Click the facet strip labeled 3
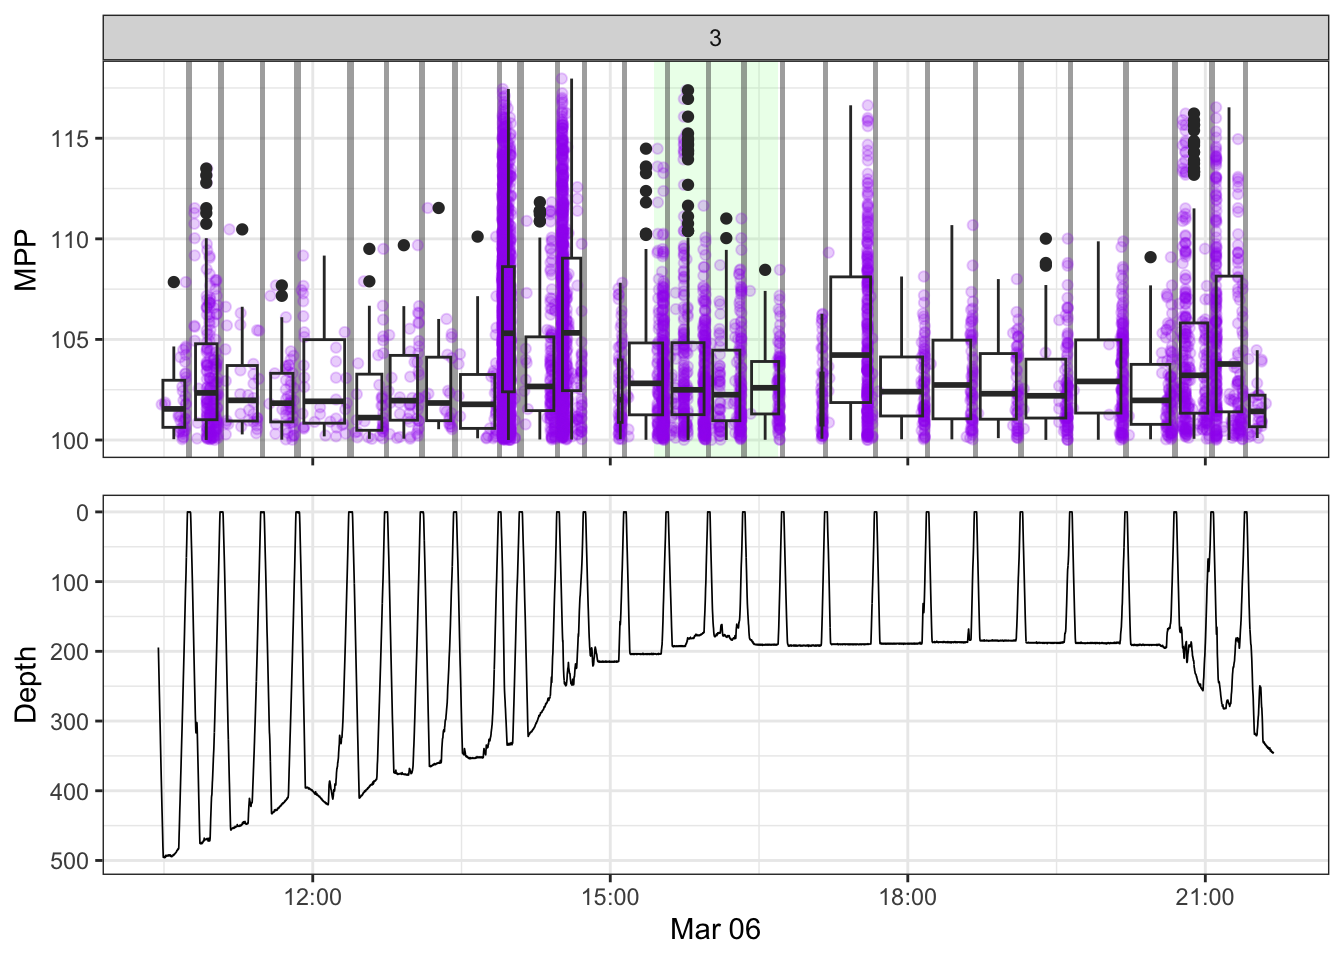1344x960 pixels. 715,38
